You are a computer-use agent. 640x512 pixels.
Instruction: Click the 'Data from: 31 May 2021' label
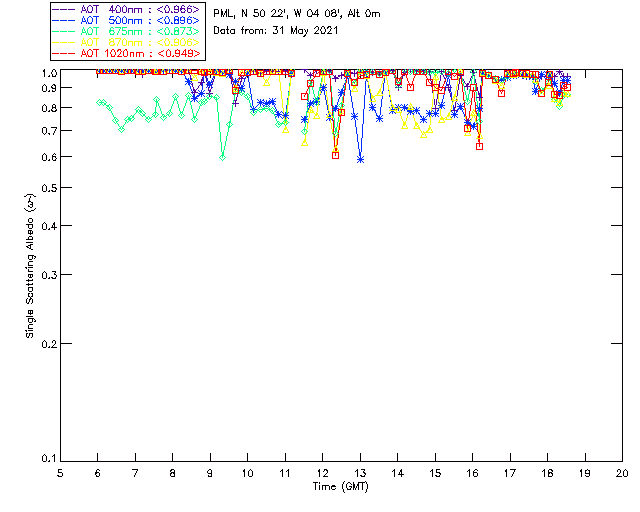[276, 31]
